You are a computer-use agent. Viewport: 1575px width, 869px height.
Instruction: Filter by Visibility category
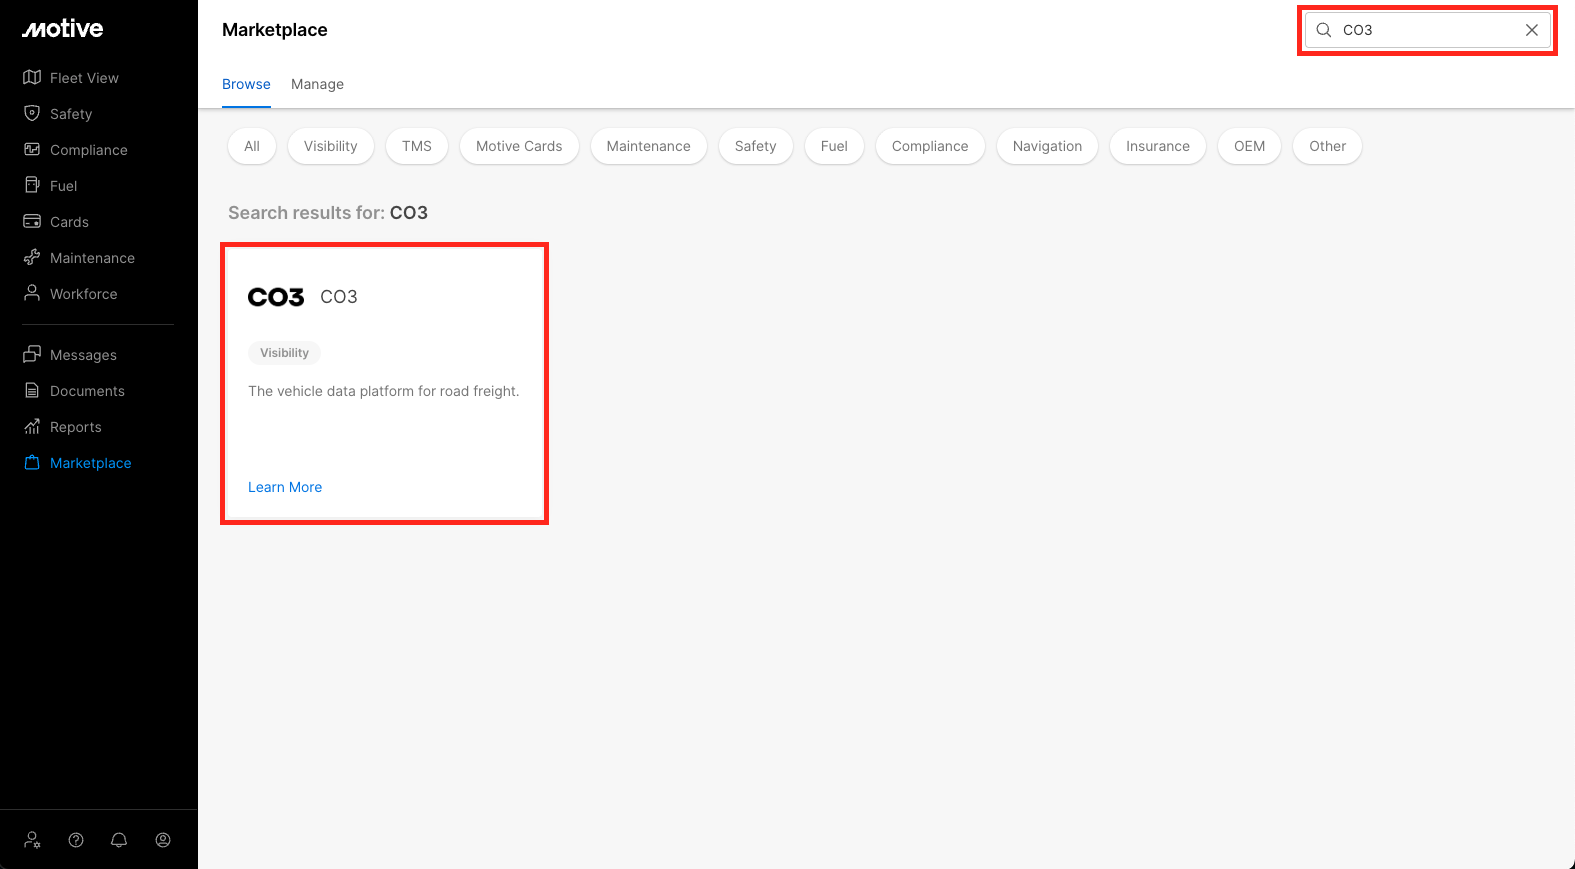tap(330, 146)
